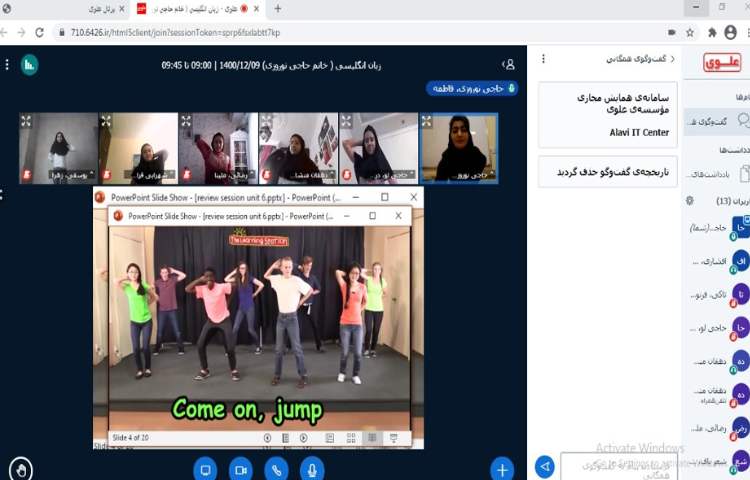Expand يوسفى زهرا webcam to fullscreen
The image size is (750, 480).
click(x=26, y=121)
